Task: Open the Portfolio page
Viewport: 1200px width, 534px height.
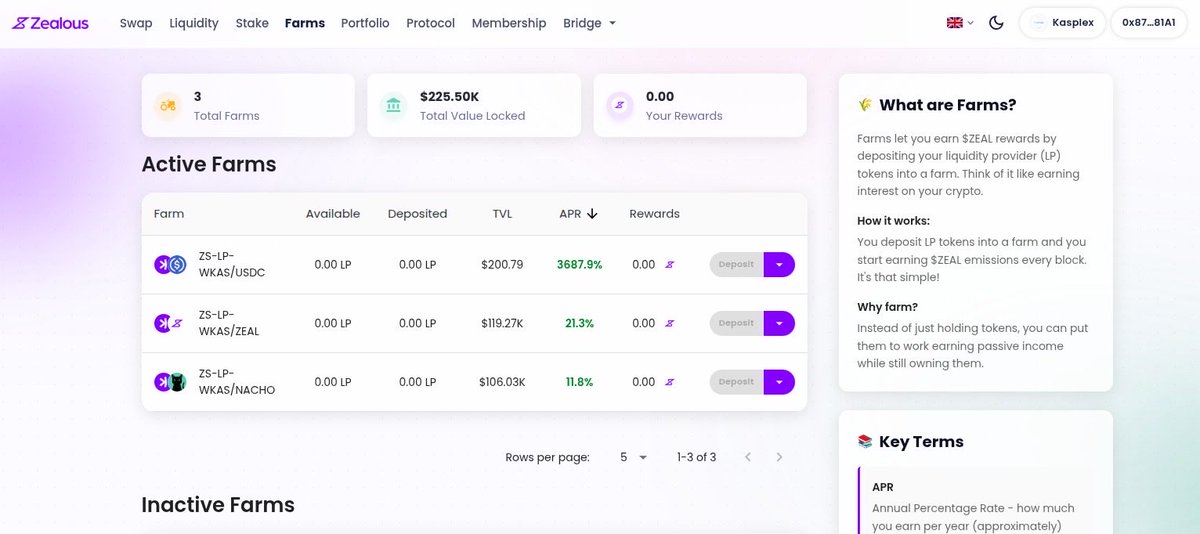Action: click(365, 23)
